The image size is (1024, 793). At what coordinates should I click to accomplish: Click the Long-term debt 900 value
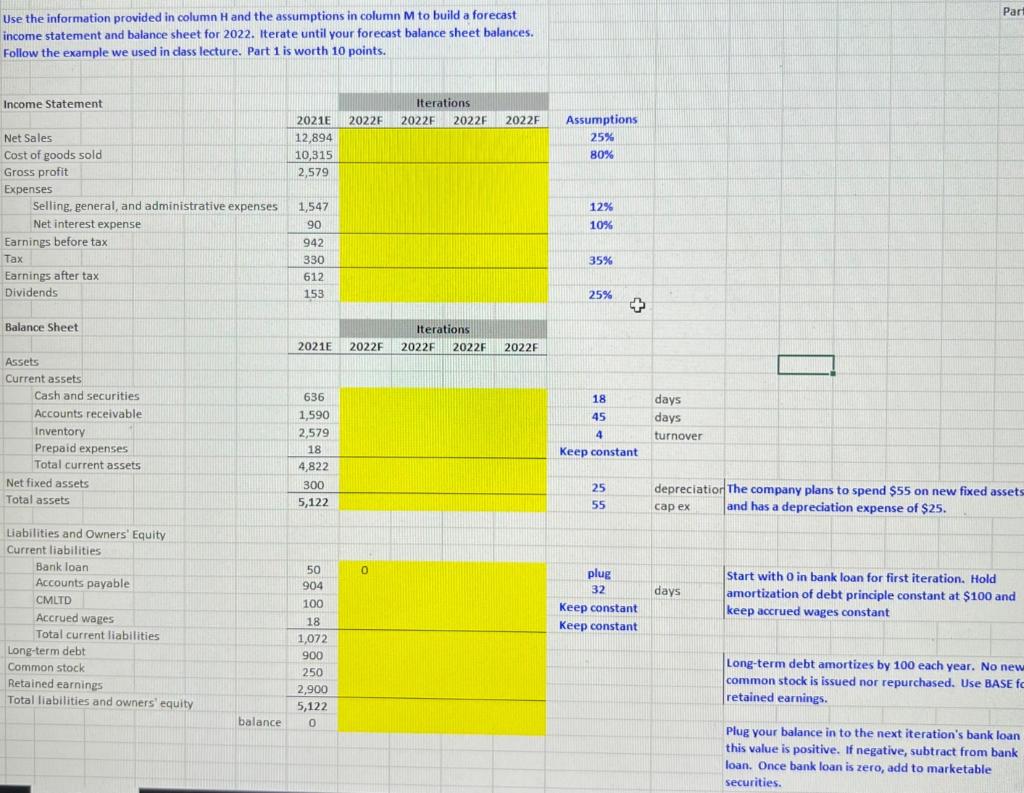point(313,655)
